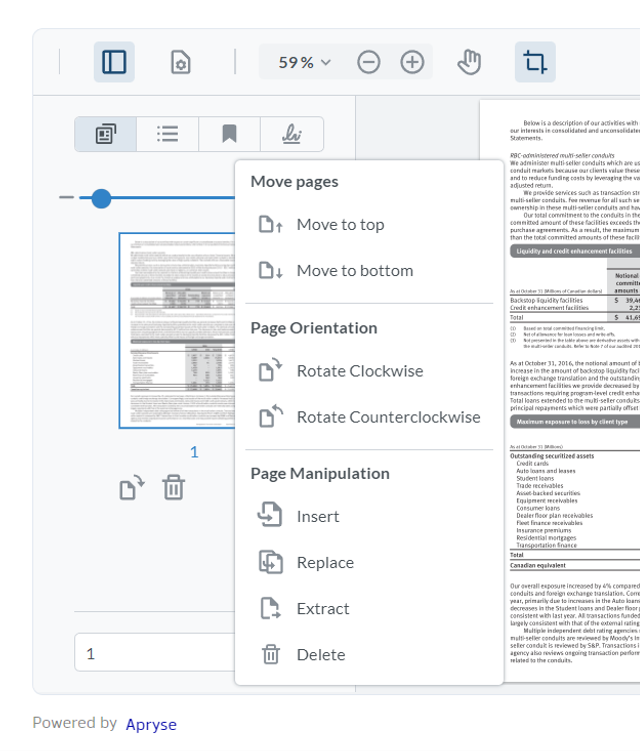Choose Move to top menu entry
The height and width of the screenshot is (751, 640).
pos(369,225)
